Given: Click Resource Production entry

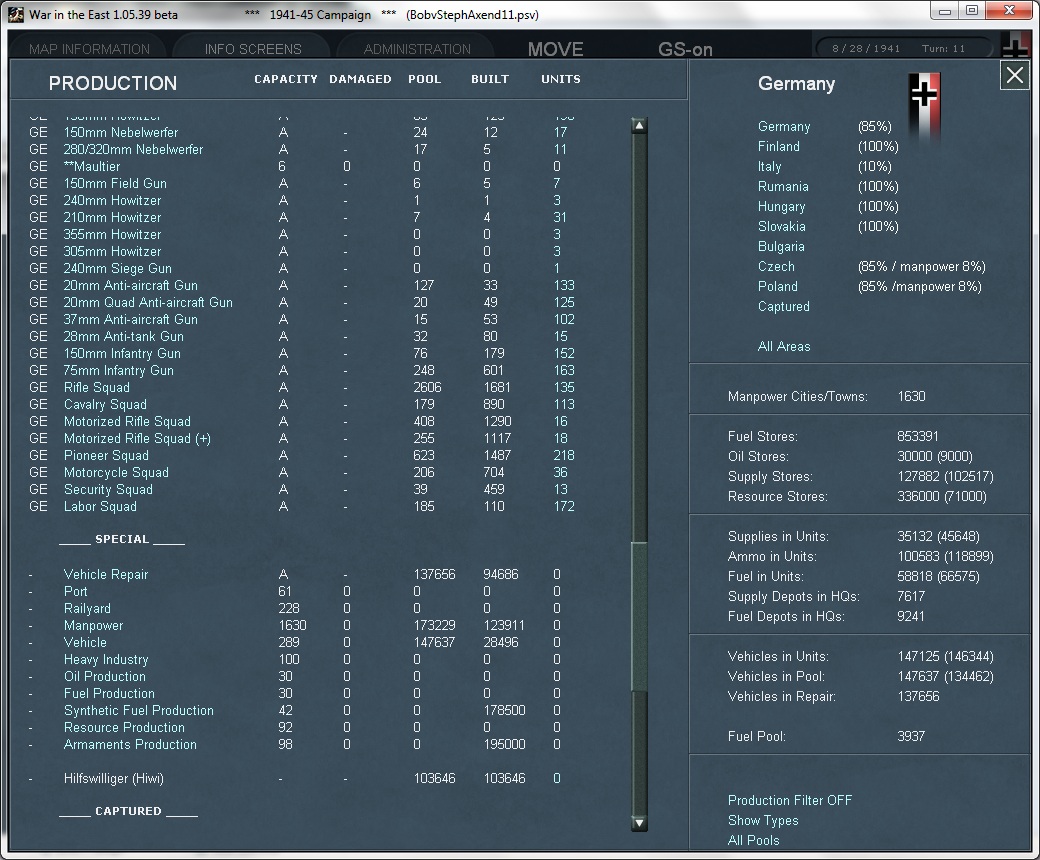Looking at the screenshot, I should 124,727.
